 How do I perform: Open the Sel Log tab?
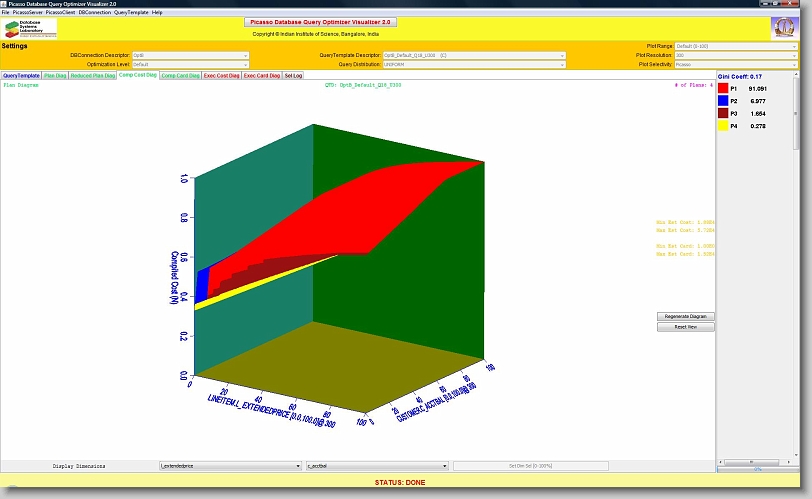tap(294, 75)
